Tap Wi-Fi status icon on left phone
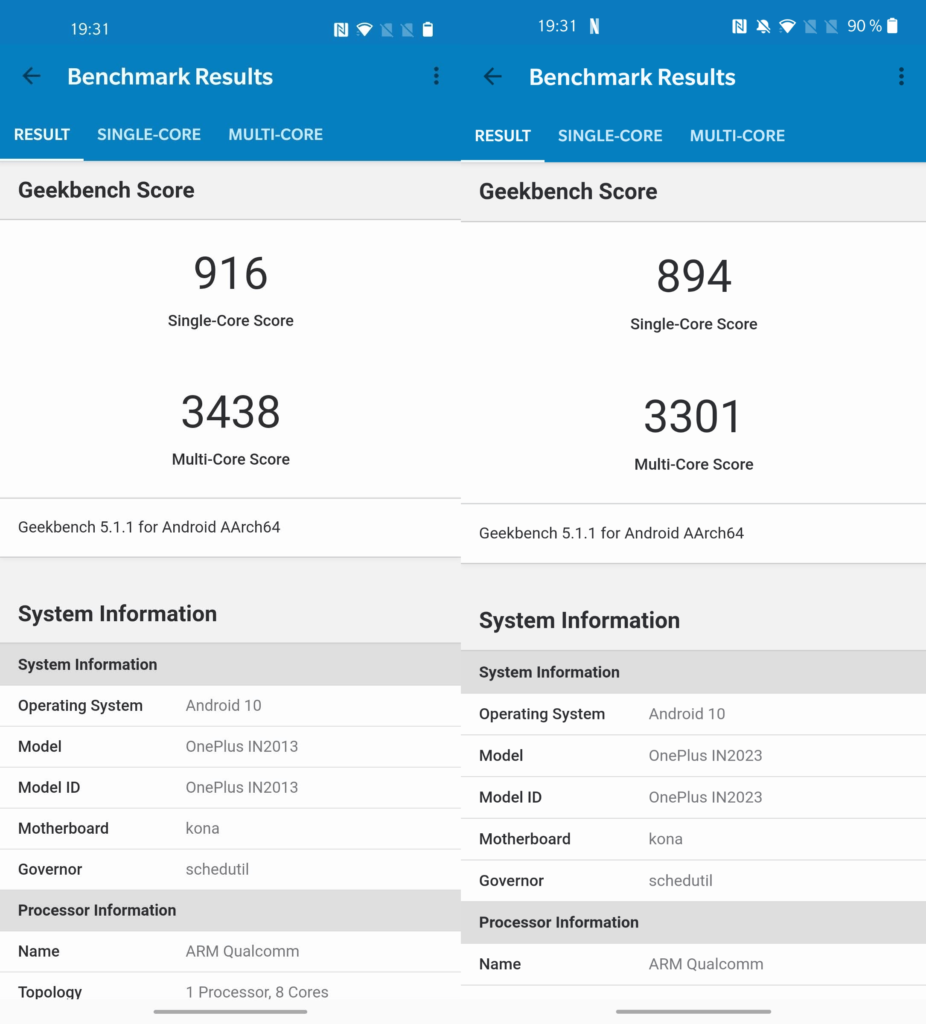 pos(364,29)
